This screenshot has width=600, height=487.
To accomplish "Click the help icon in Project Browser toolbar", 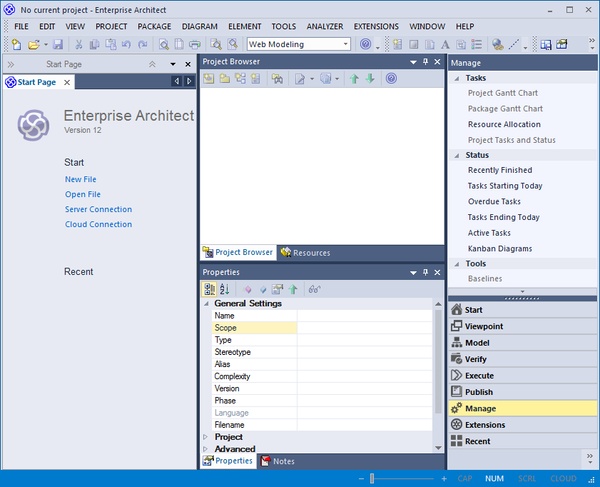I will [391, 78].
